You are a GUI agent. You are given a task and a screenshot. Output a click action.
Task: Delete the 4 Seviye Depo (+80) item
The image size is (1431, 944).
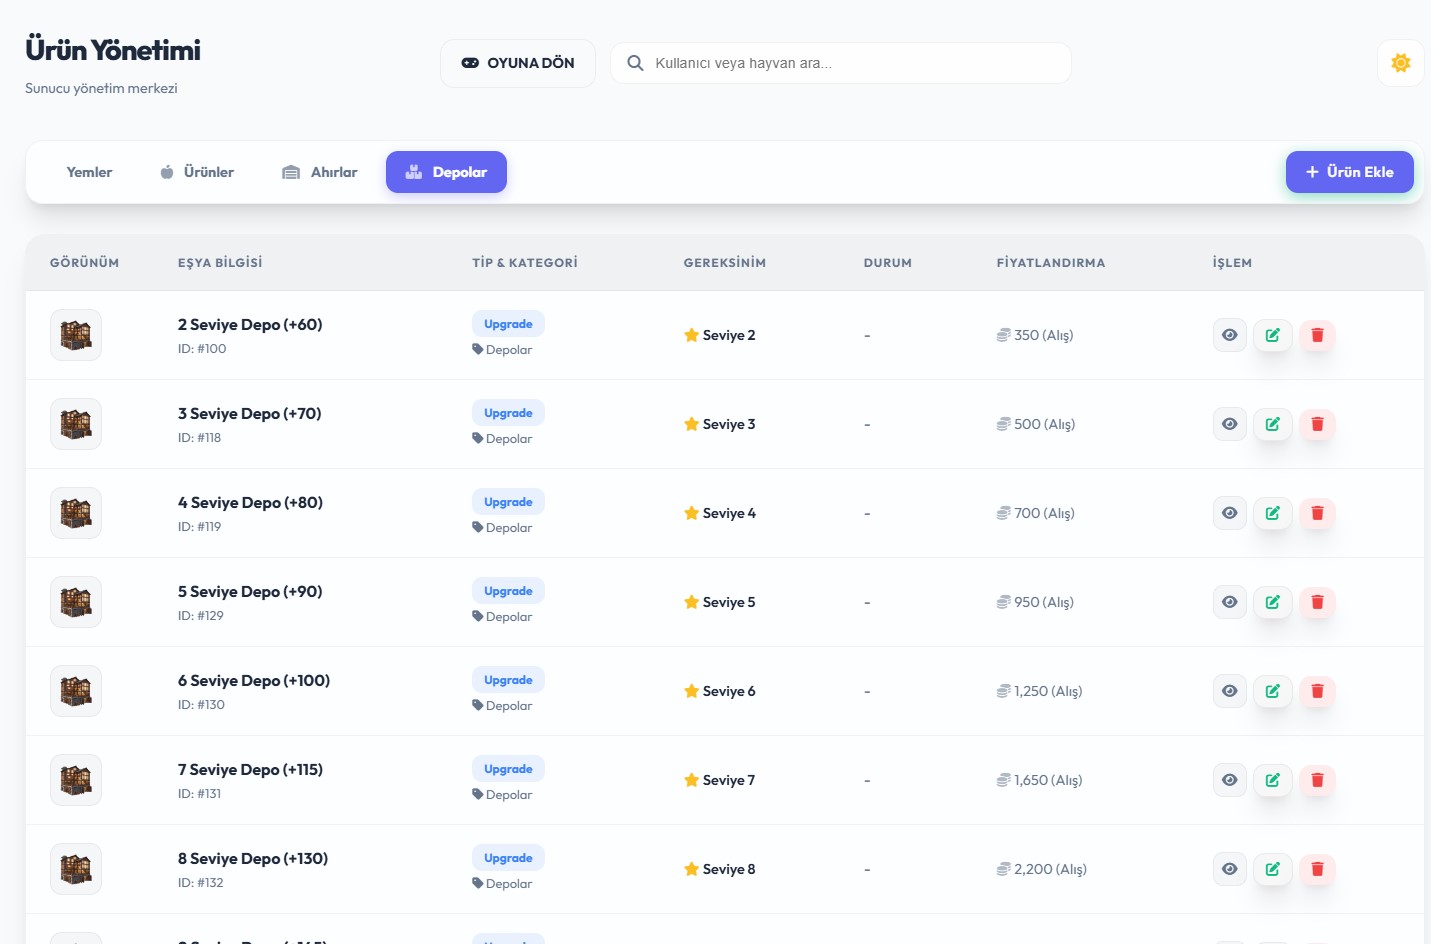(1317, 513)
